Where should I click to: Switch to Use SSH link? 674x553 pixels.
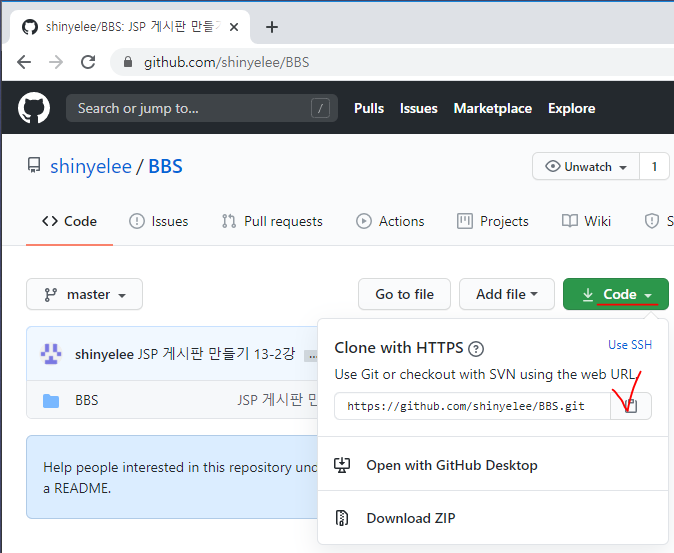(x=630, y=345)
